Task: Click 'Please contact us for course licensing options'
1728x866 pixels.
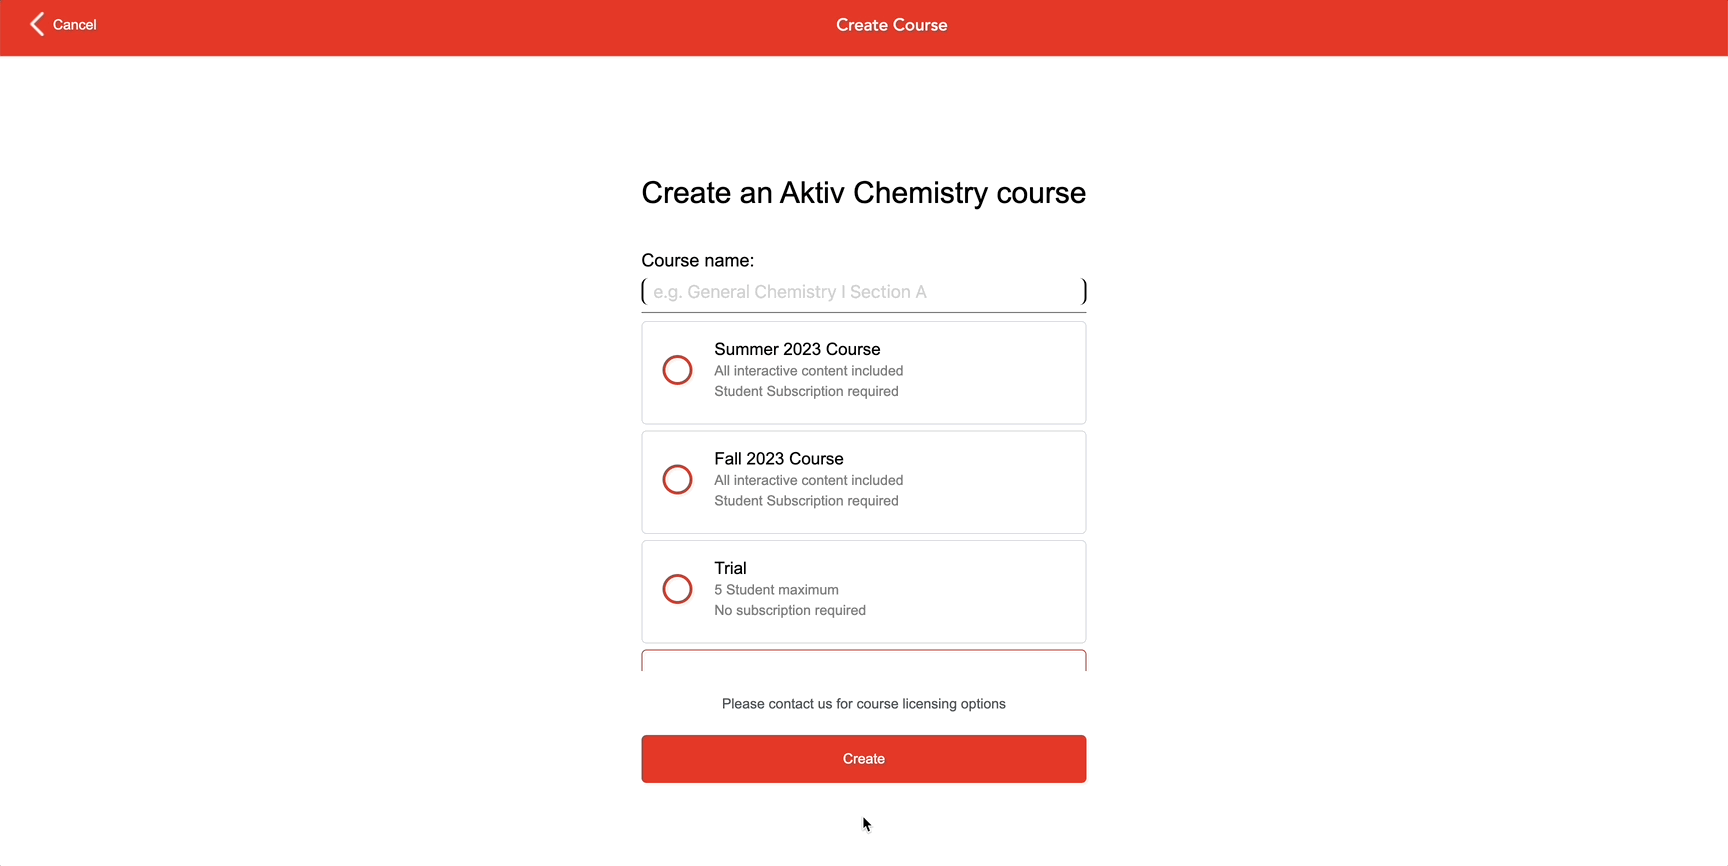Action: click(863, 703)
